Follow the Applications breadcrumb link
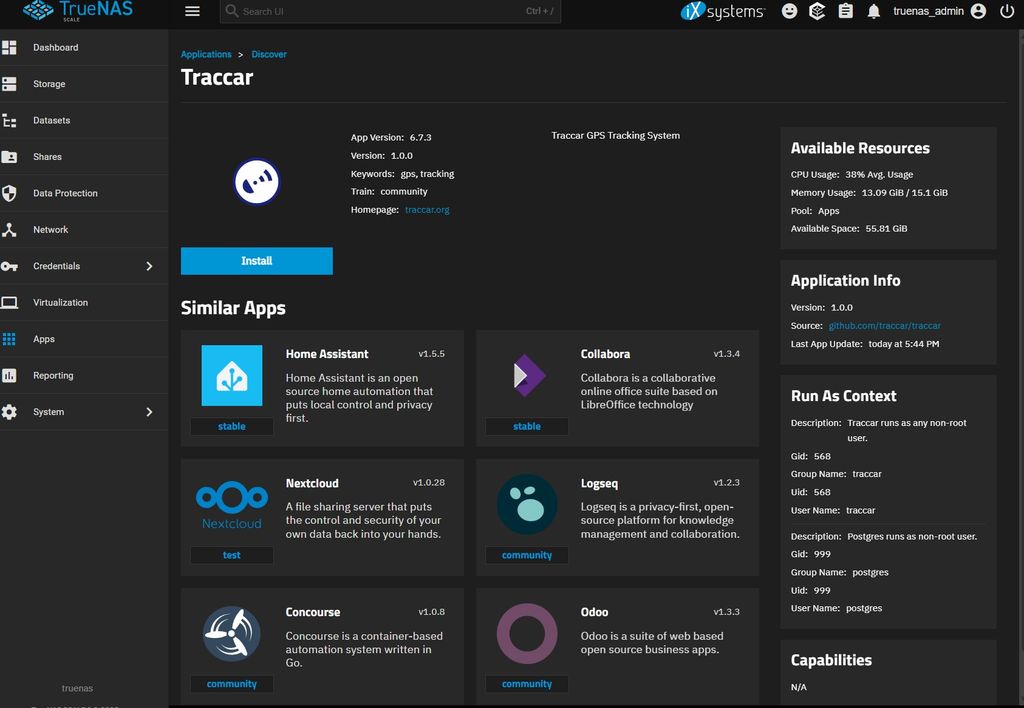This screenshot has width=1024, height=708. pyautogui.click(x=206, y=54)
